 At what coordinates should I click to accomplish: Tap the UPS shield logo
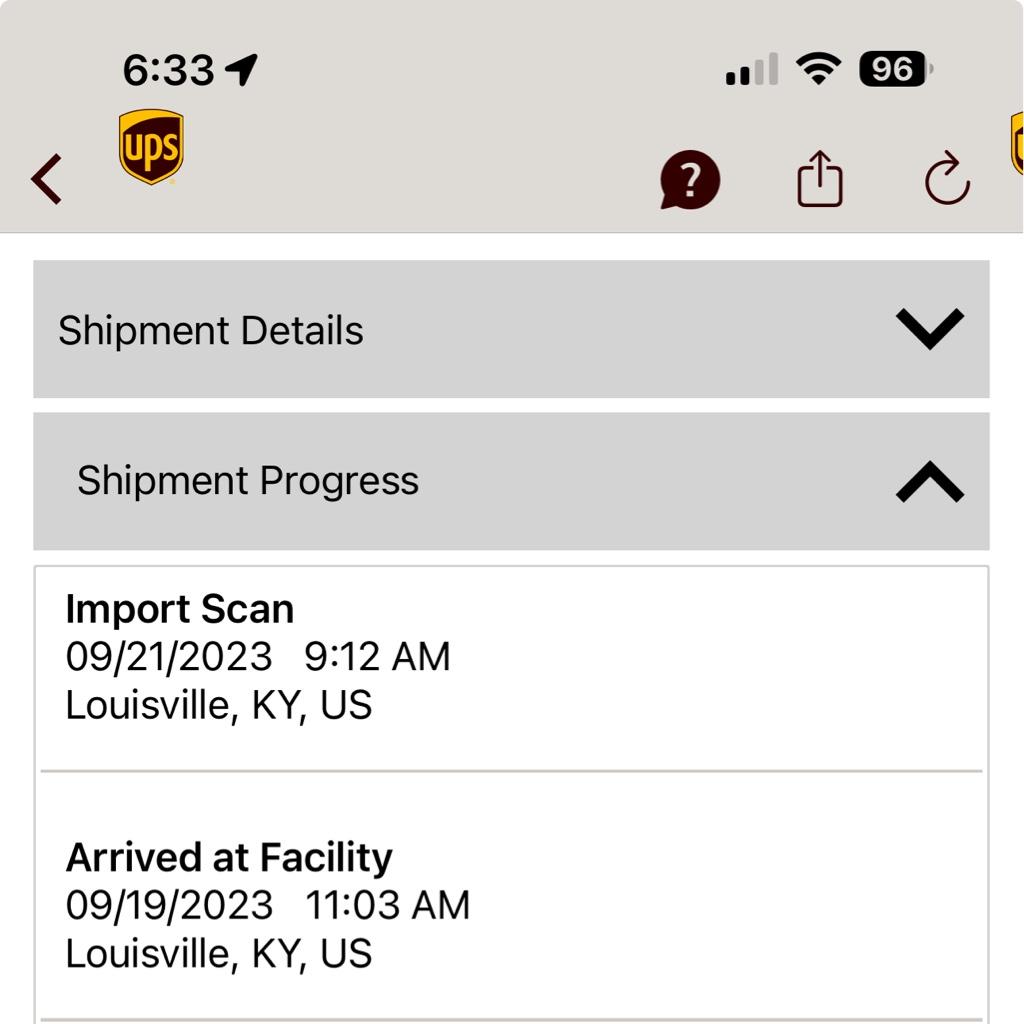click(152, 147)
